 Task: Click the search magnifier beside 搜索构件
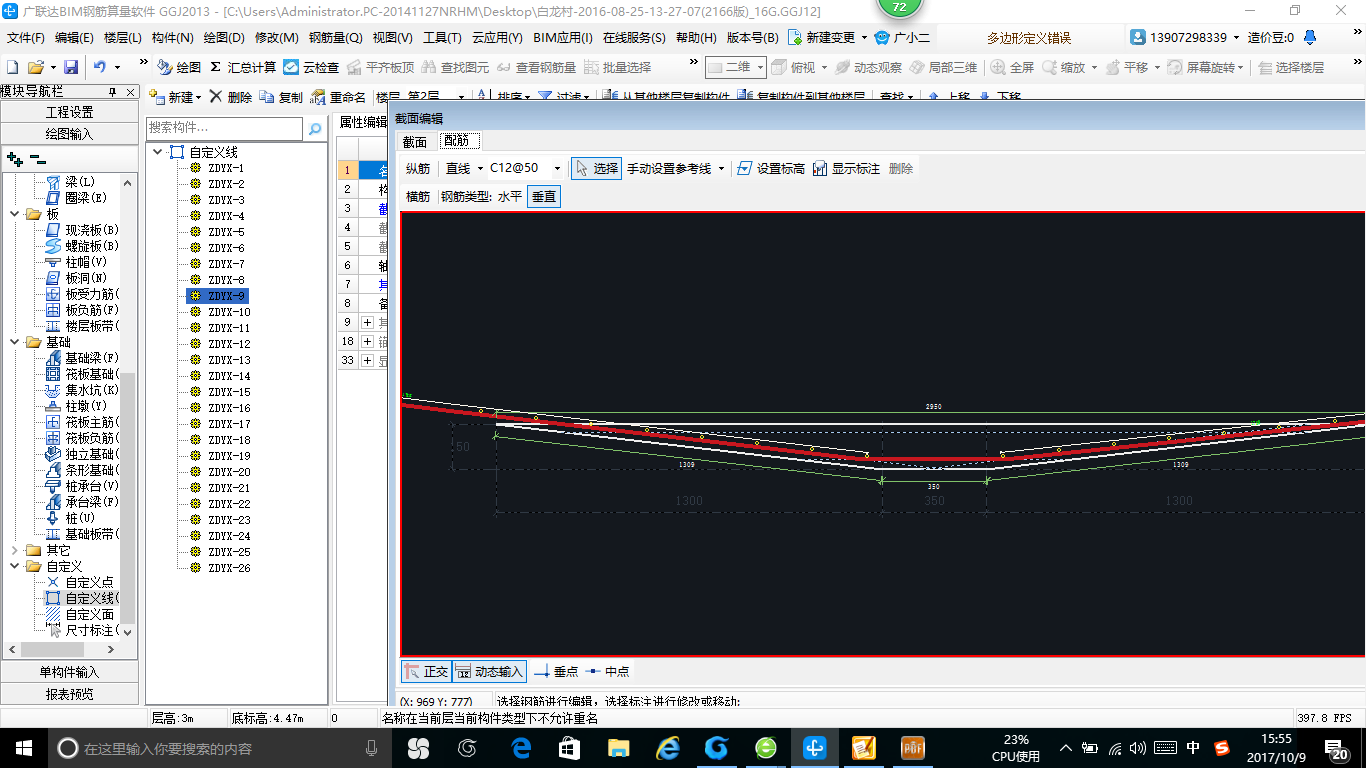315,129
